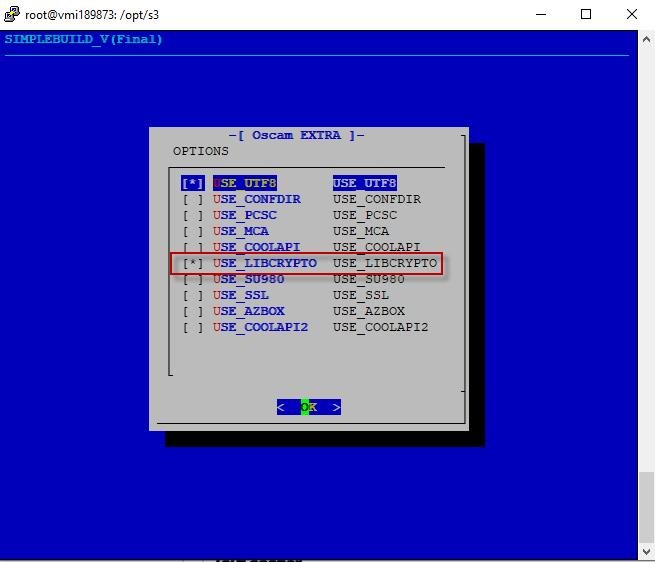Uncheck the USE_LIBCRYPTO checkbox
Image resolution: width=655 pixels, height=562 pixels.
coord(193,263)
